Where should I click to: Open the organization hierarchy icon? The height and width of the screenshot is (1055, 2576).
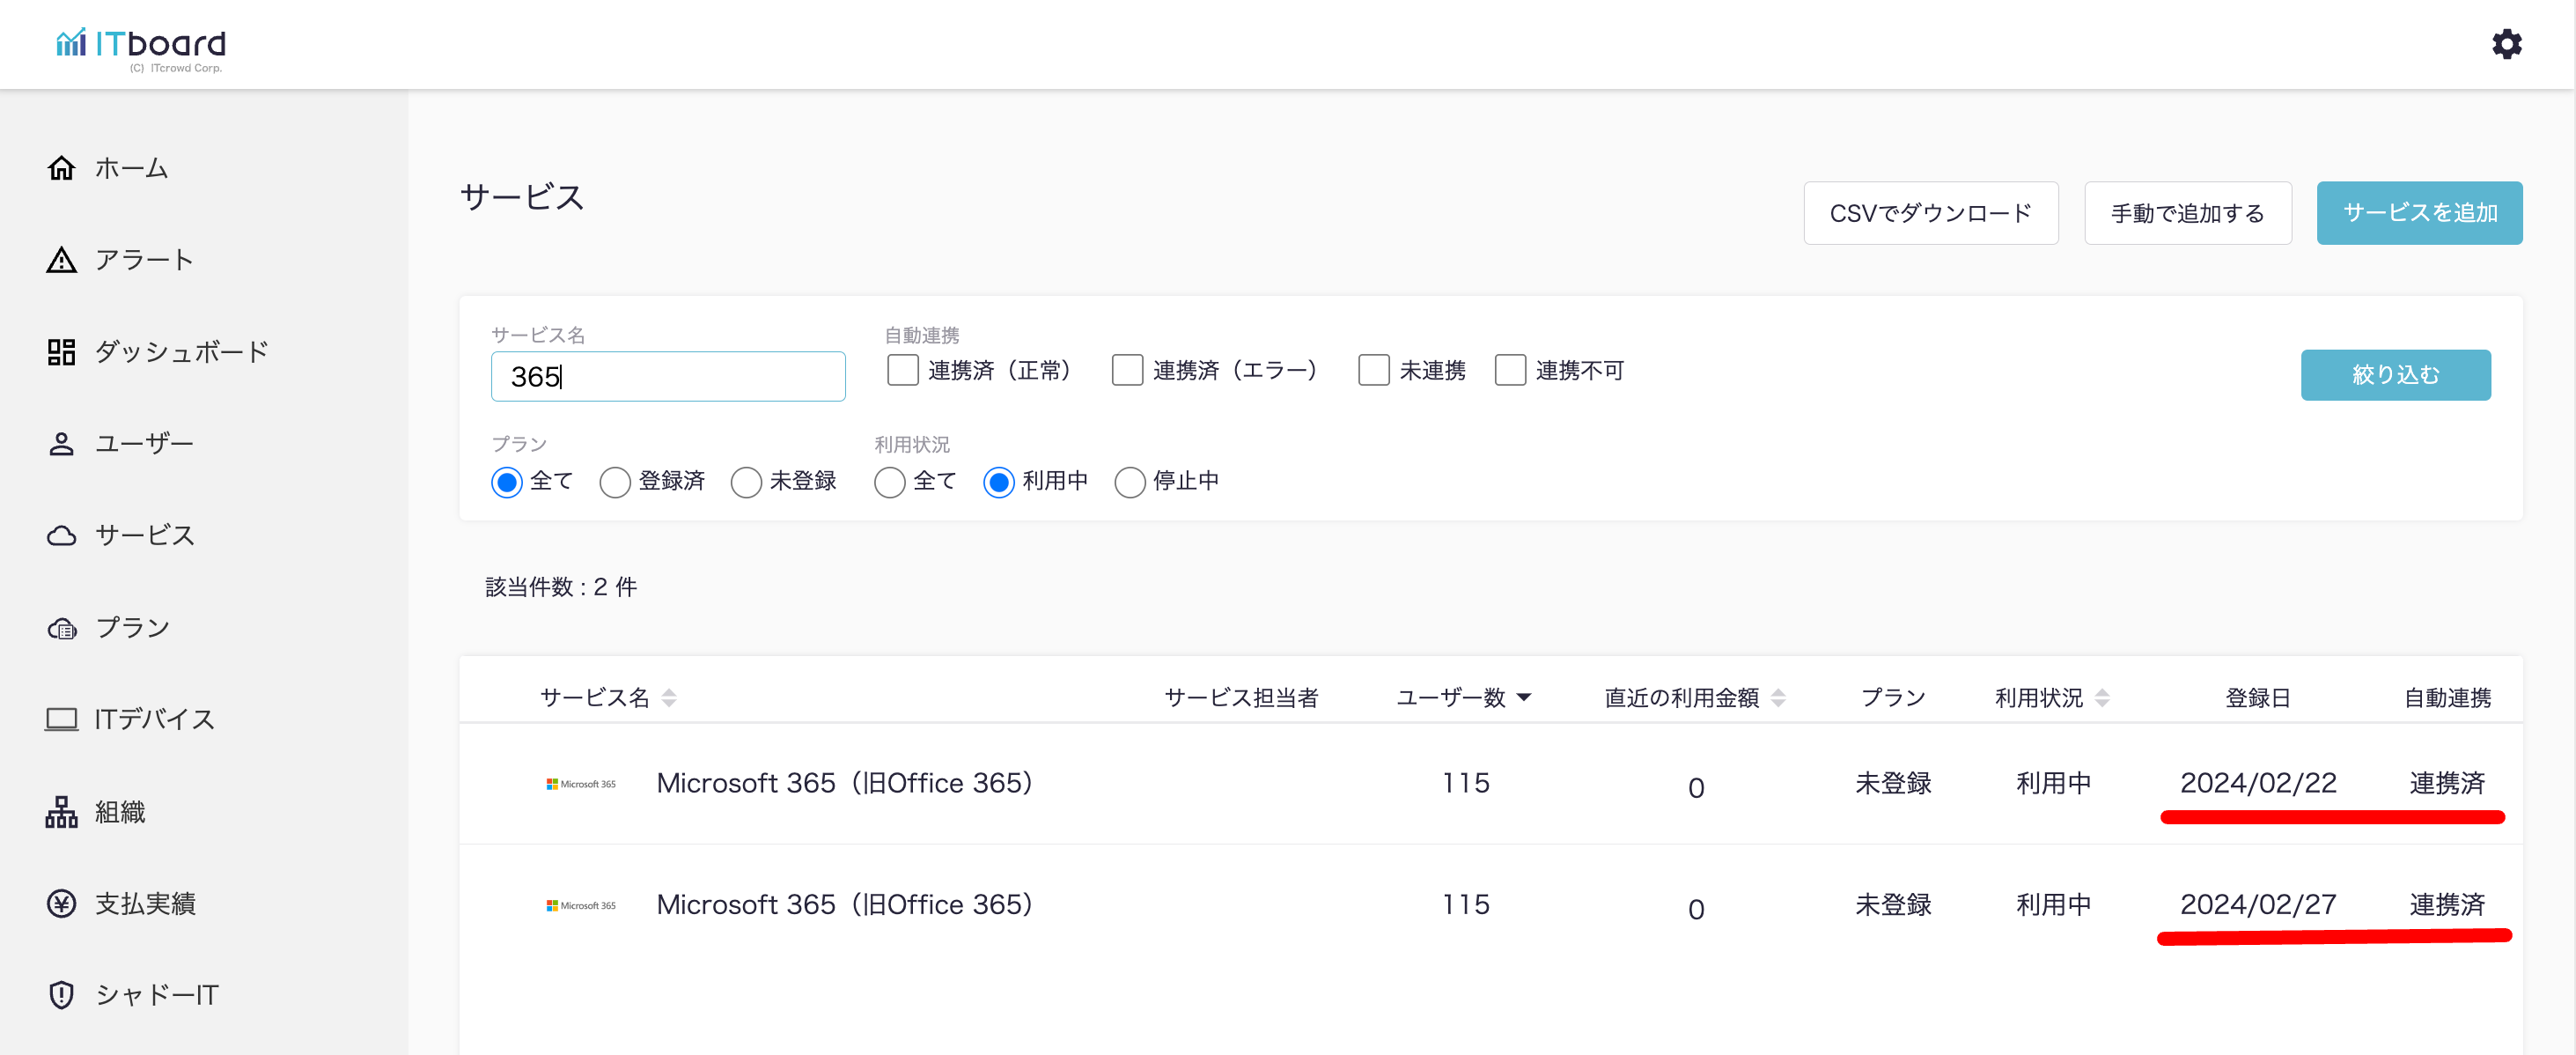[x=61, y=812]
